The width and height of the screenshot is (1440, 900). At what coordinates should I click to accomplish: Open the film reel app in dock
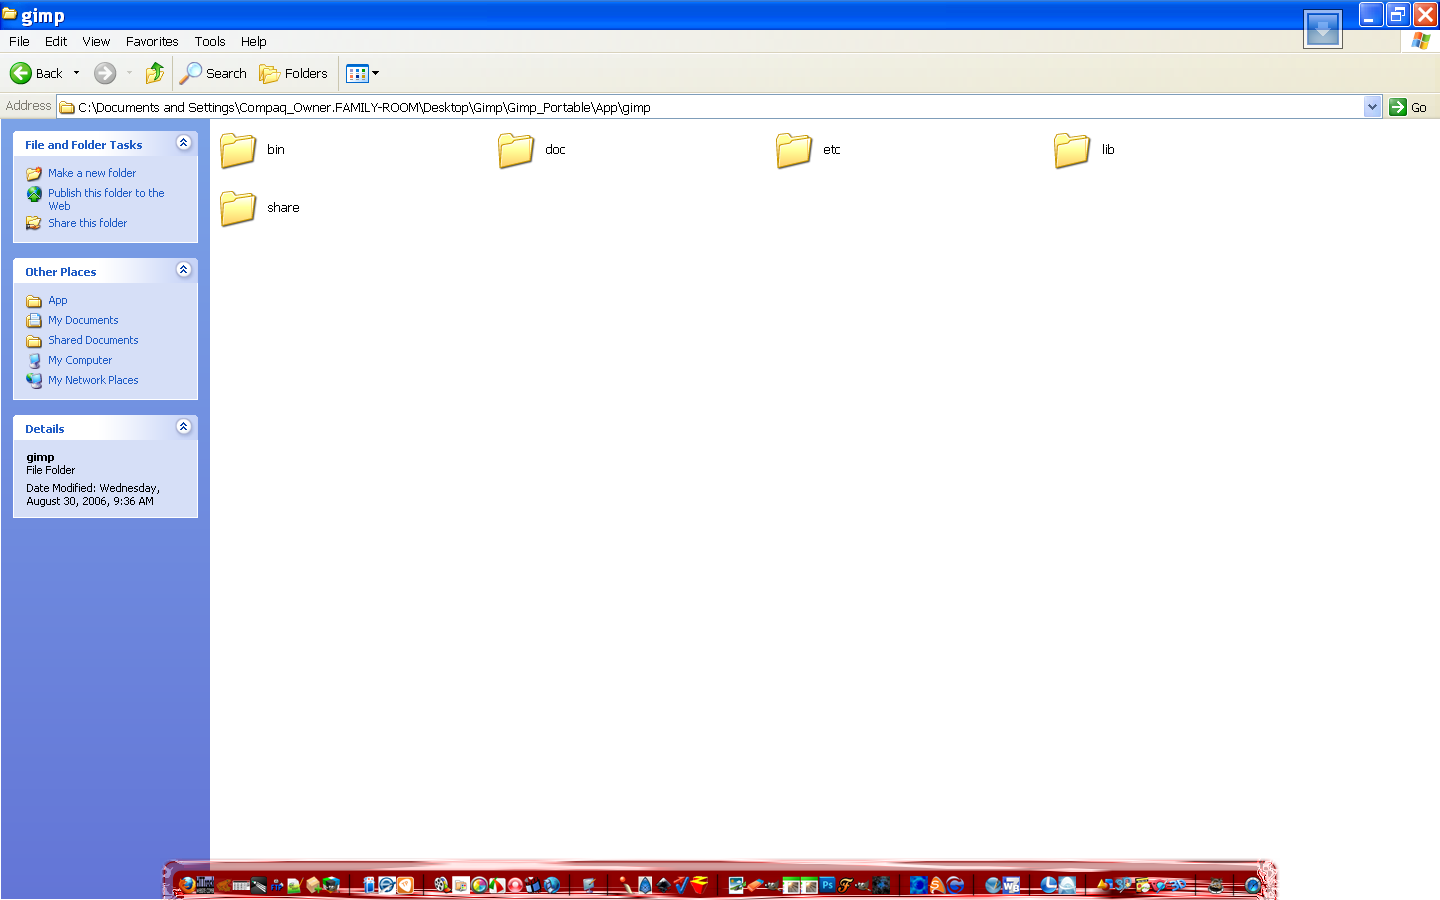(x=441, y=884)
